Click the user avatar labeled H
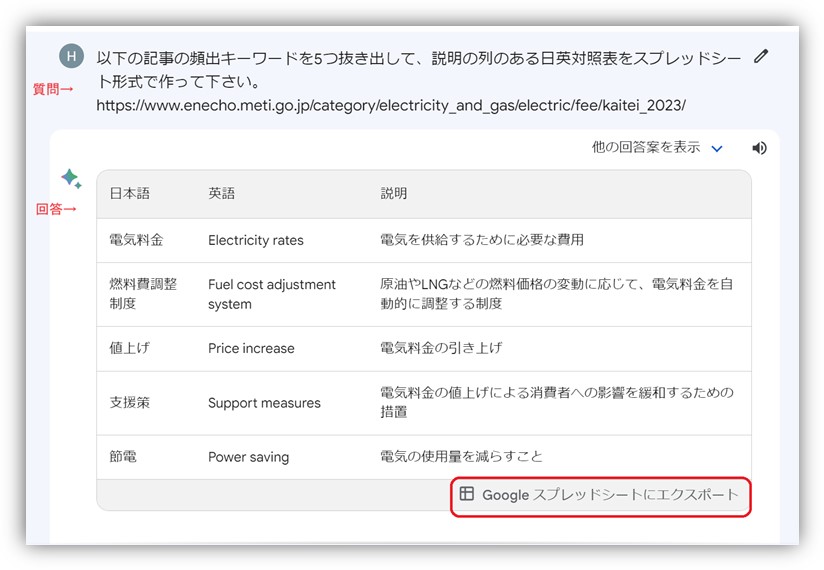The image size is (824, 570). pyautogui.click(x=71, y=56)
